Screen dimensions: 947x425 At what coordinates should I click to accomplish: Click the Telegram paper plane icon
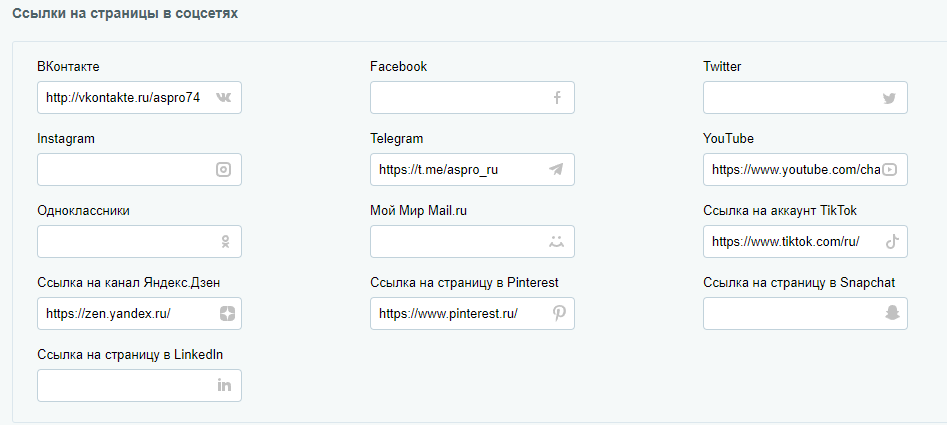coord(556,170)
